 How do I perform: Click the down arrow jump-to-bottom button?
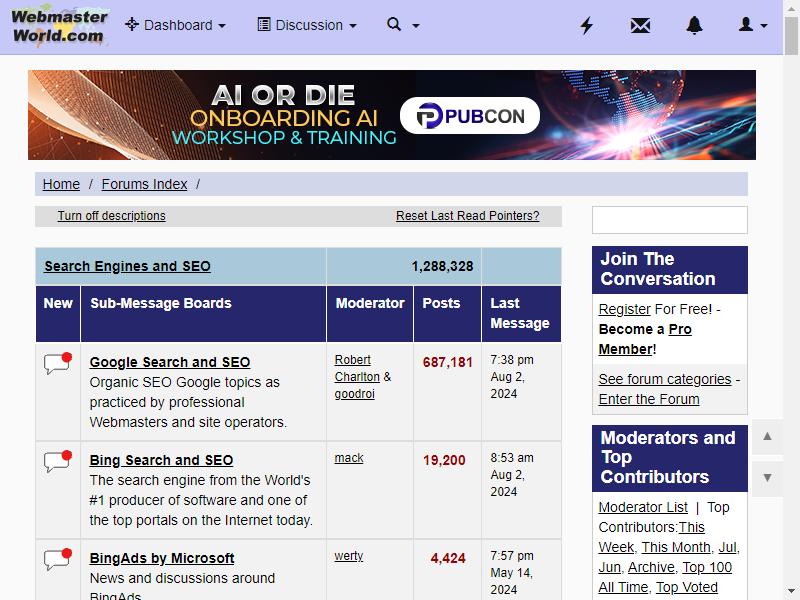click(x=767, y=478)
